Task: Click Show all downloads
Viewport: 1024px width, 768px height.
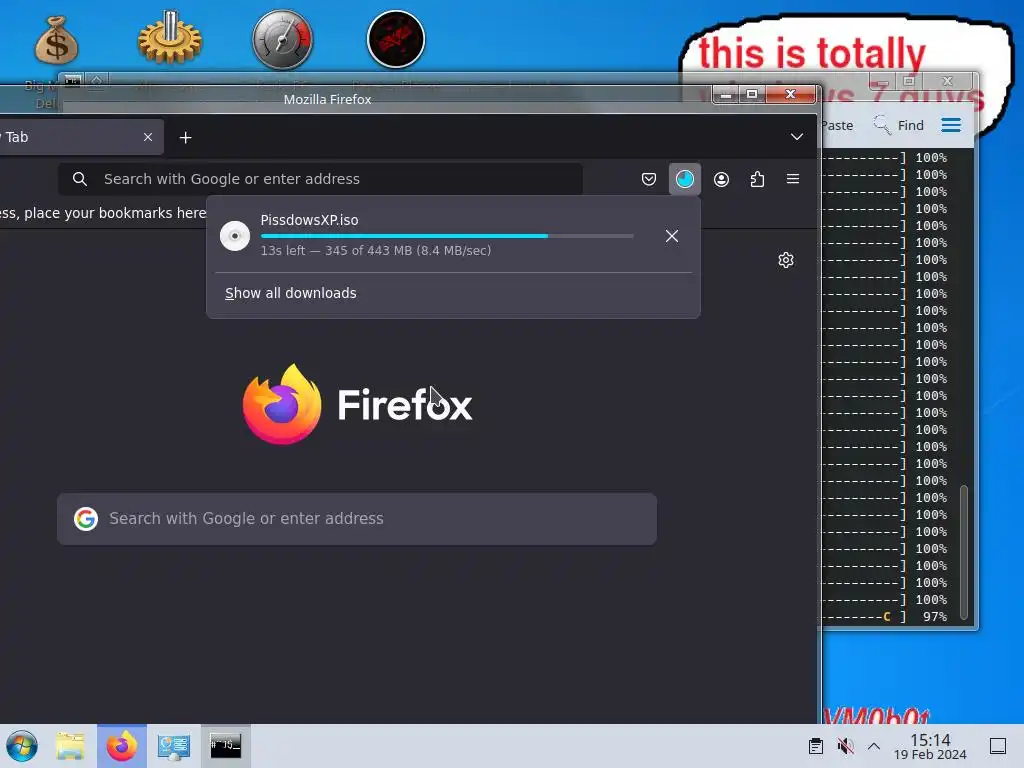Action: tap(291, 293)
